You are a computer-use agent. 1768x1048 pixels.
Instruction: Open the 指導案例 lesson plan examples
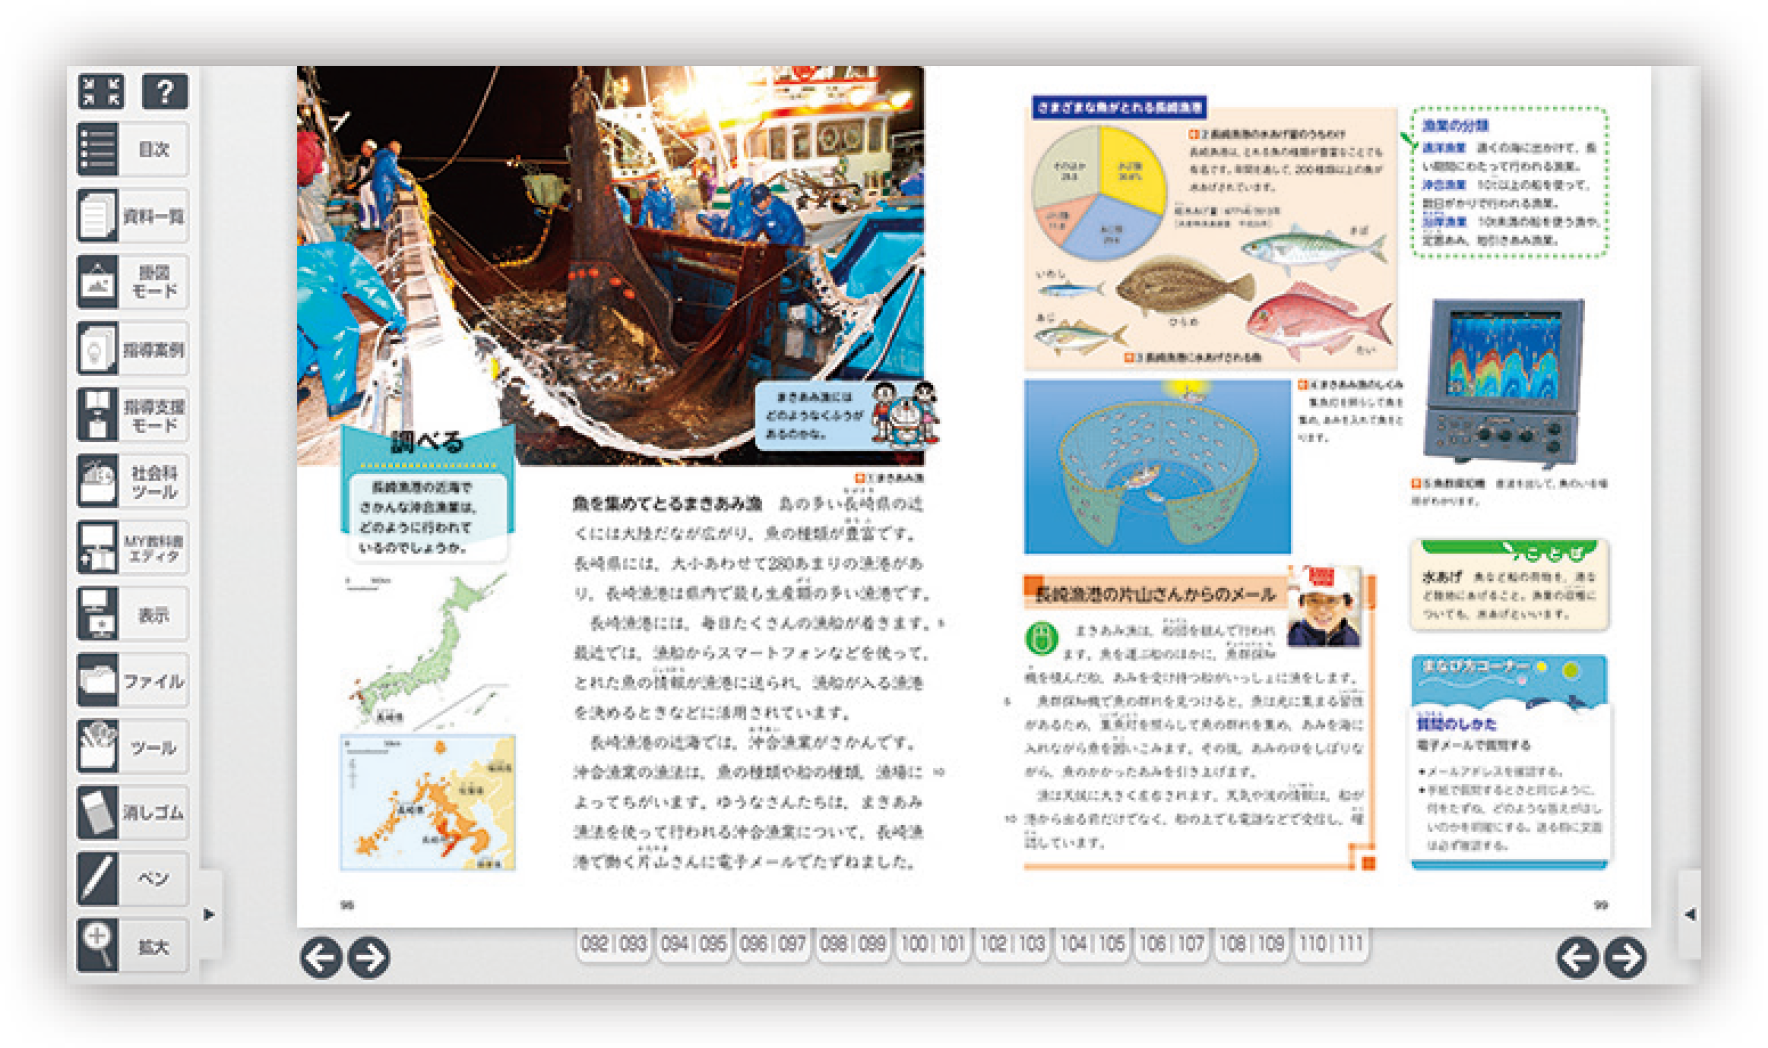coord(132,349)
